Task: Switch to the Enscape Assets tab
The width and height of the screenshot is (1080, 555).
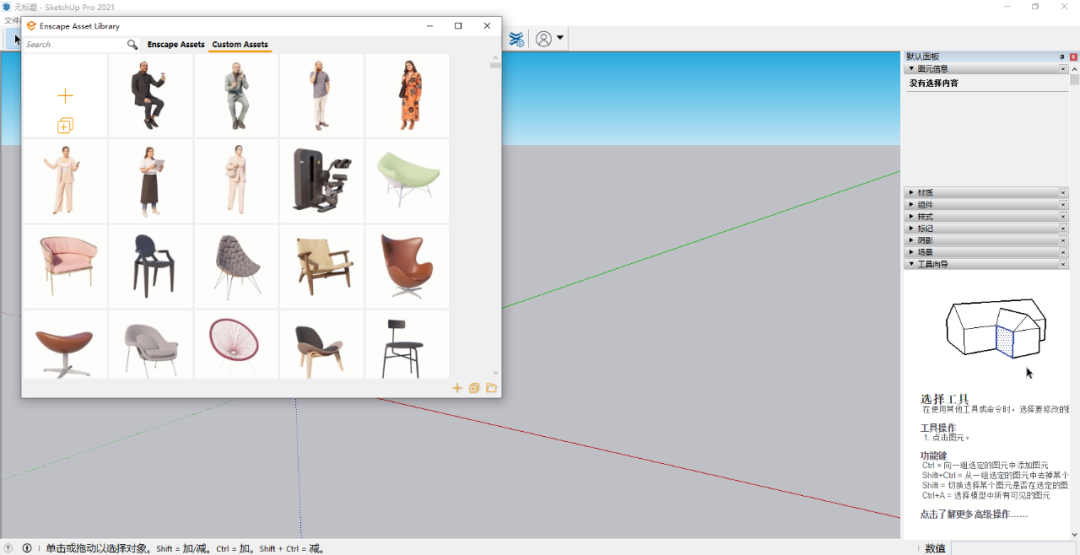Action: pyautogui.click(x=176, y=45)
